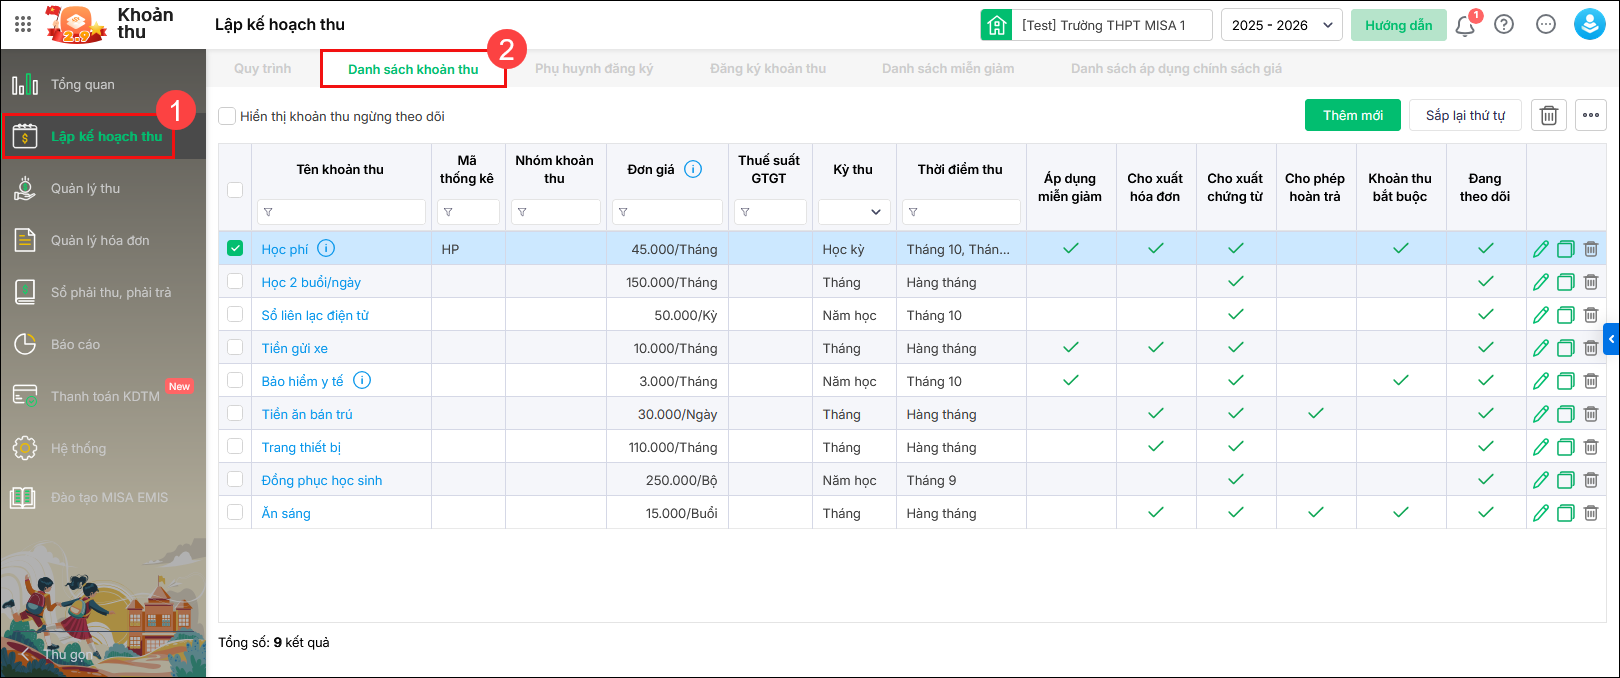Toggle Hiển thị khoản thu ngừng theo dõi checkbox
Image resolution: width=1620 pixels, height=678 pixels.
(228, 116)
